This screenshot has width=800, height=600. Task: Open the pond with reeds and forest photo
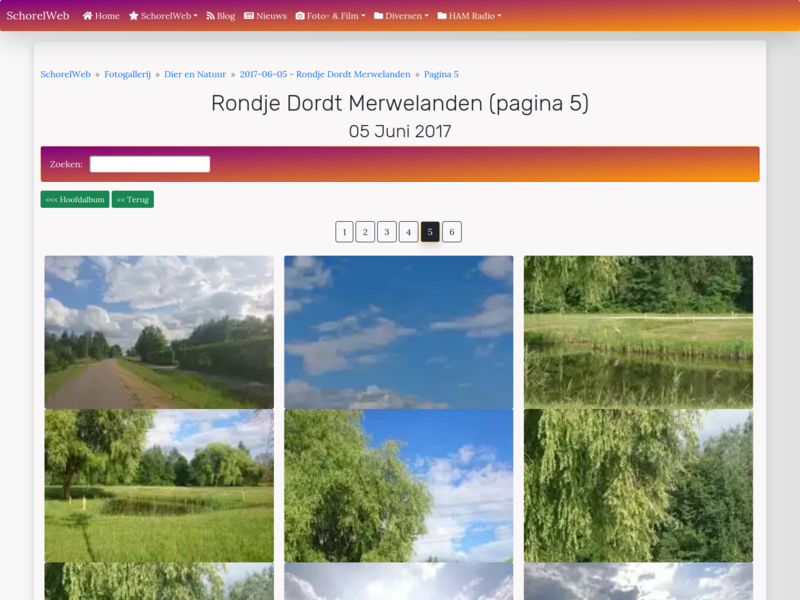638,332
